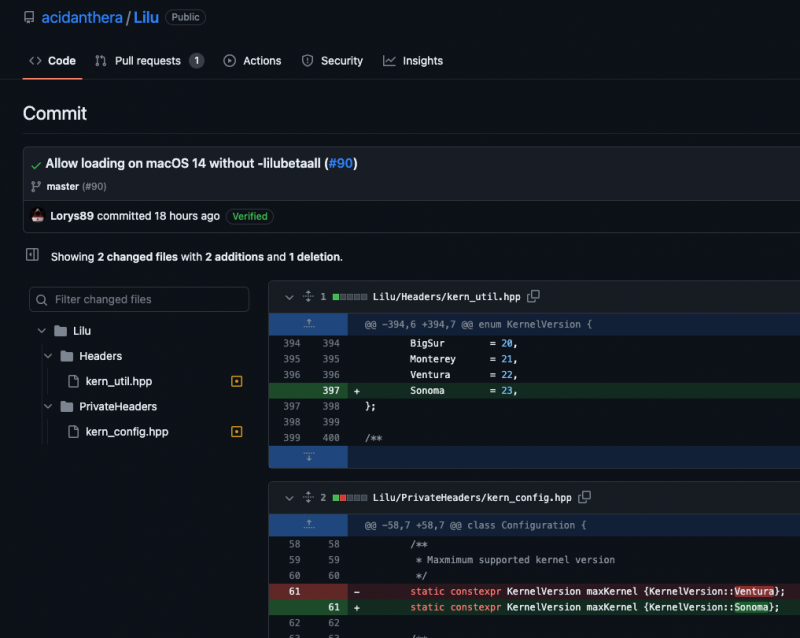This screenshot has width=800, height=638.
Task: Expand all lines in kern_config.hpp diff
Action: click(308, 497)
